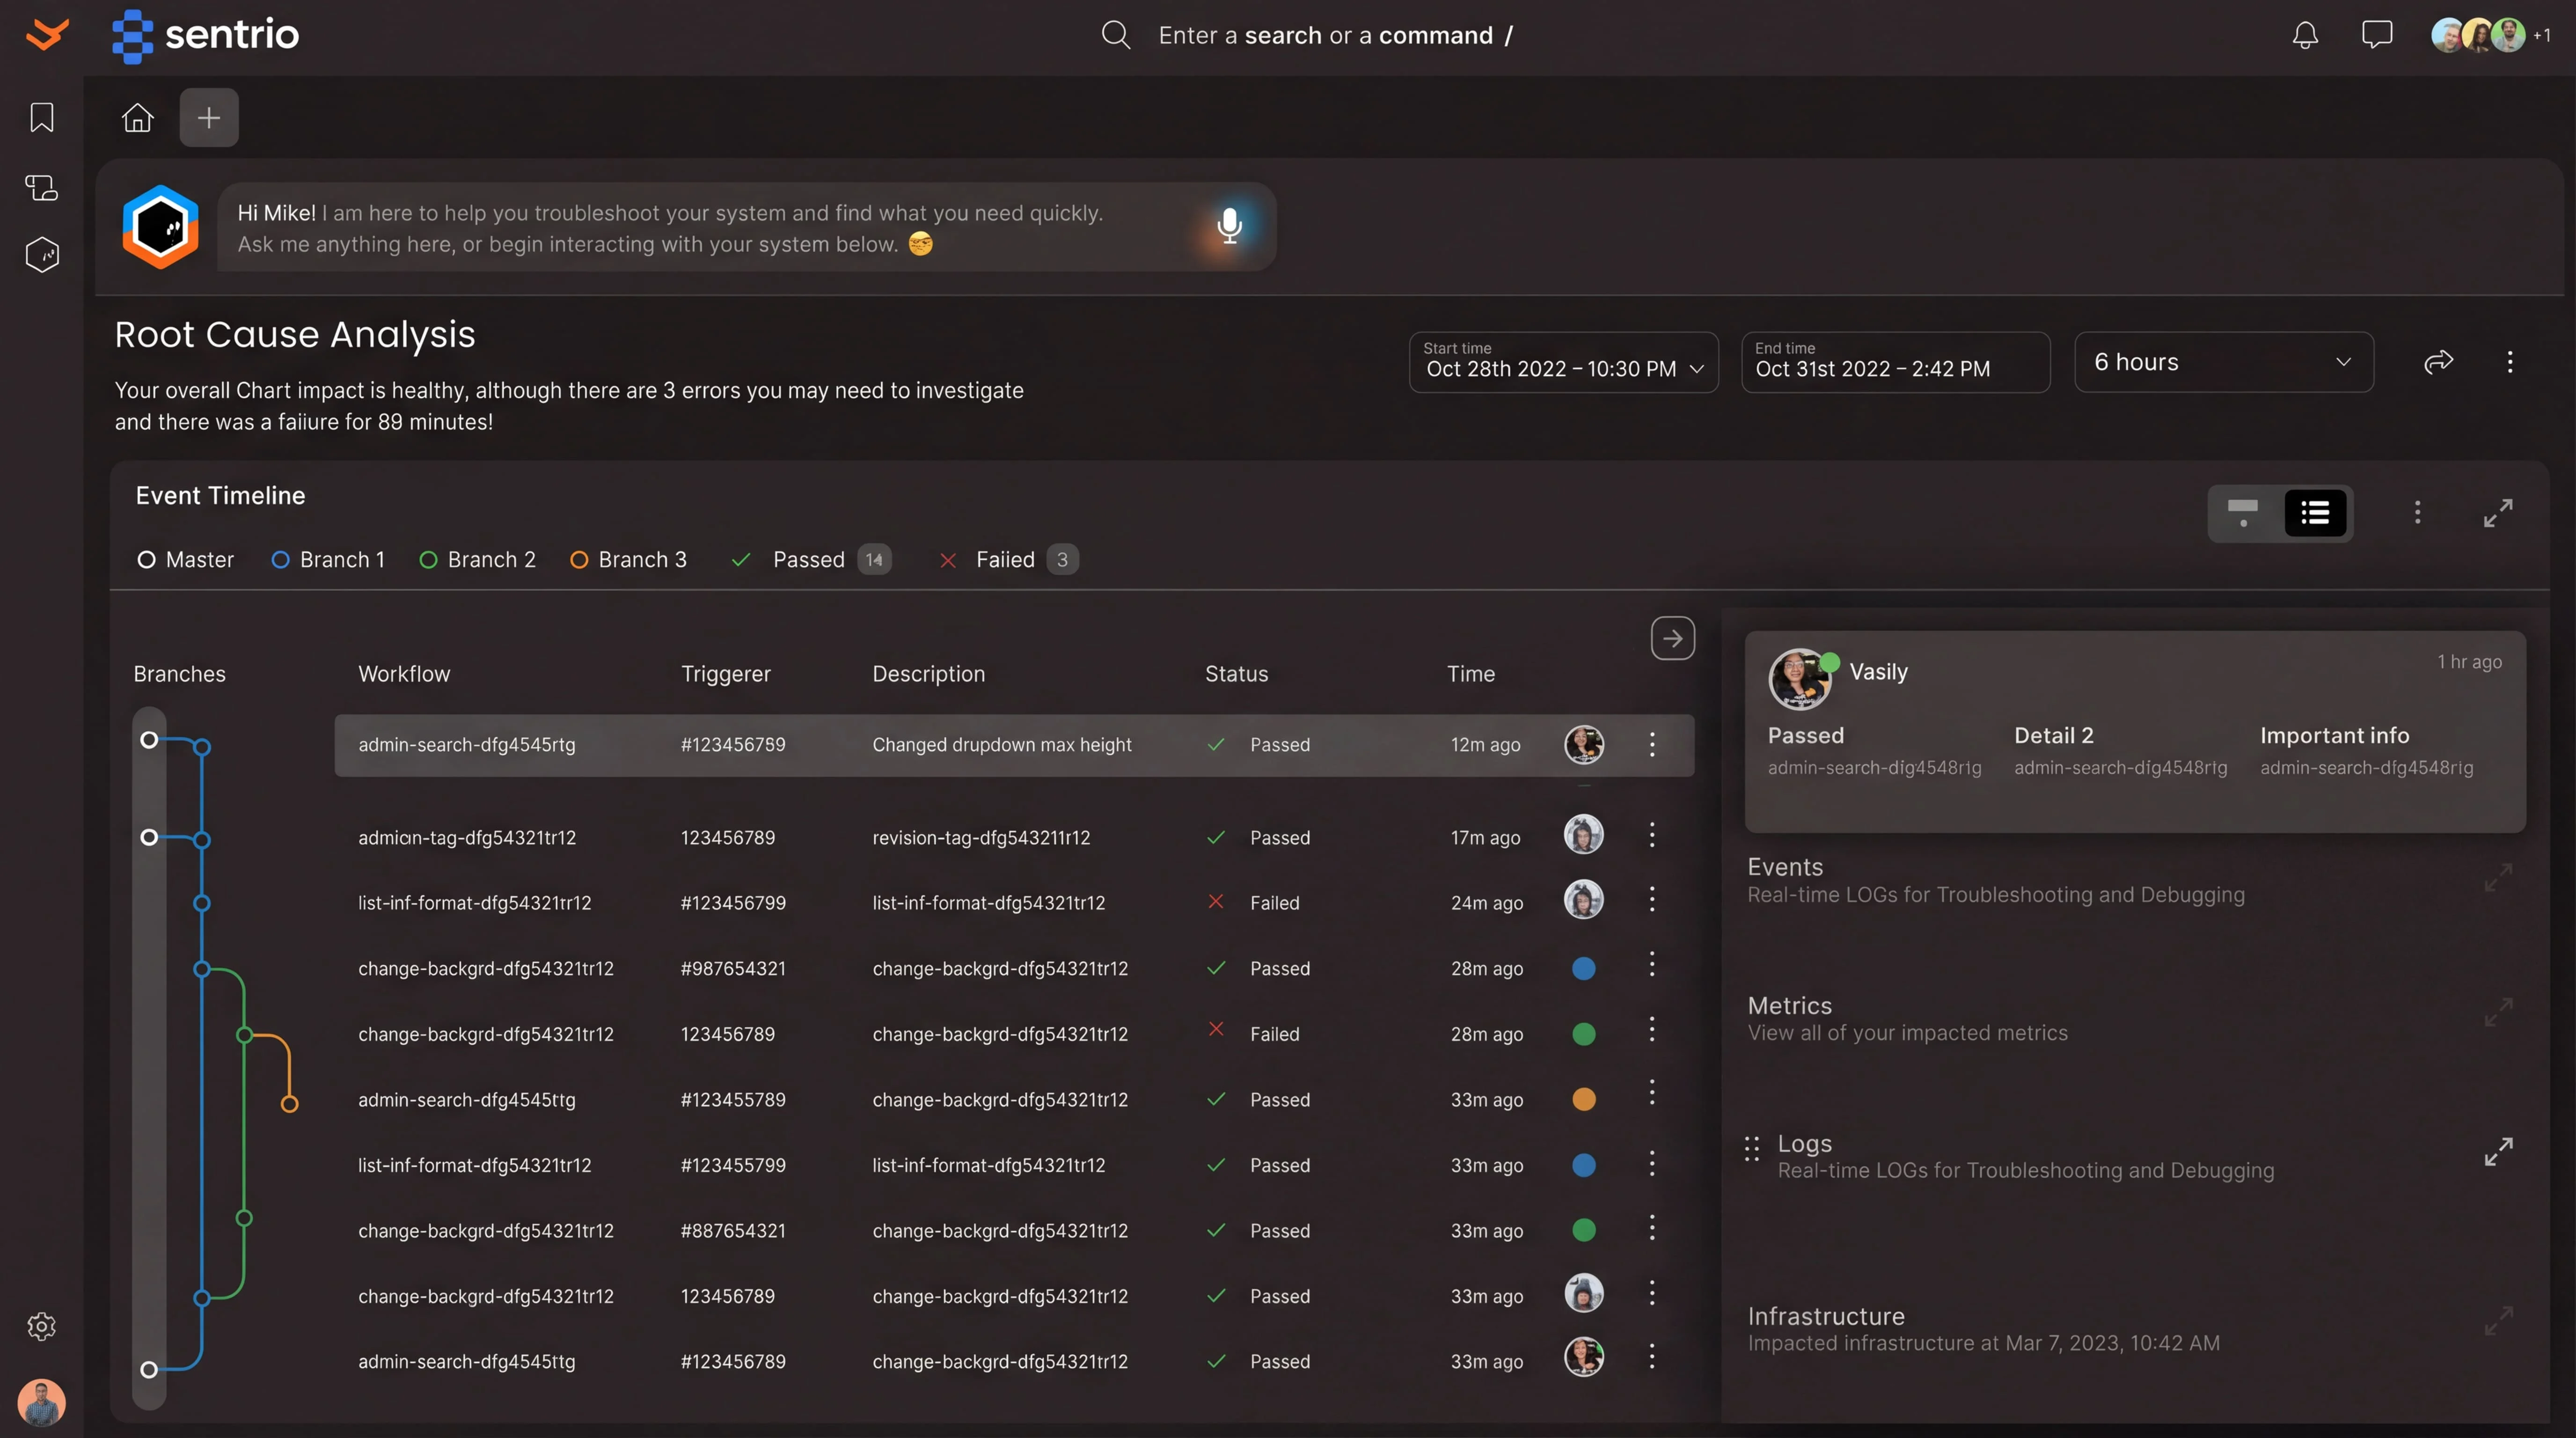Expand the Event Timeline panel fullscreen
This screenshot has height=1438, width=2576.
2498,513
